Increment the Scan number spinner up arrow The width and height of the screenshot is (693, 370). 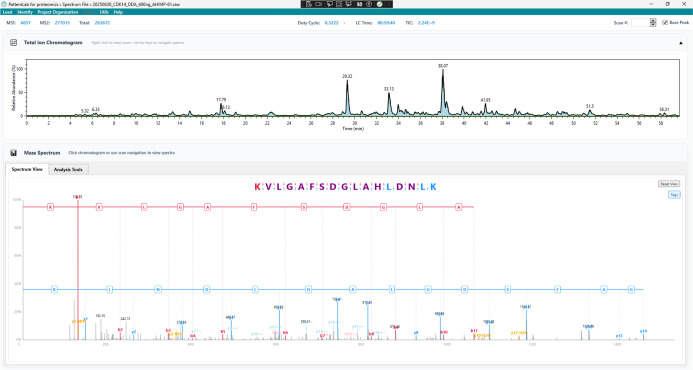click(653, 21)
